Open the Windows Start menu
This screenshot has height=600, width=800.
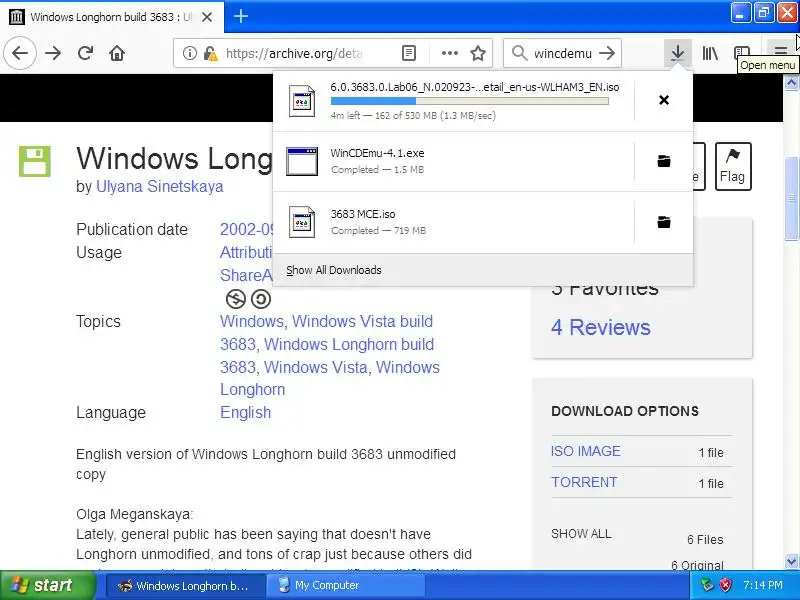pyautogui.click(x=47, y=585)
